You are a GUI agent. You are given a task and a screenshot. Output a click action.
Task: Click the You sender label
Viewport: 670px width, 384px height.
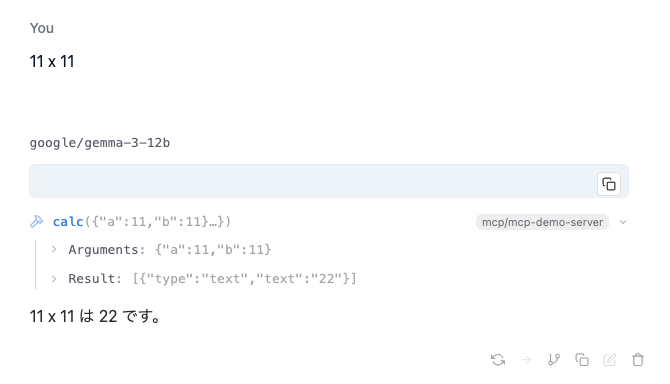[x=42, y=28]
